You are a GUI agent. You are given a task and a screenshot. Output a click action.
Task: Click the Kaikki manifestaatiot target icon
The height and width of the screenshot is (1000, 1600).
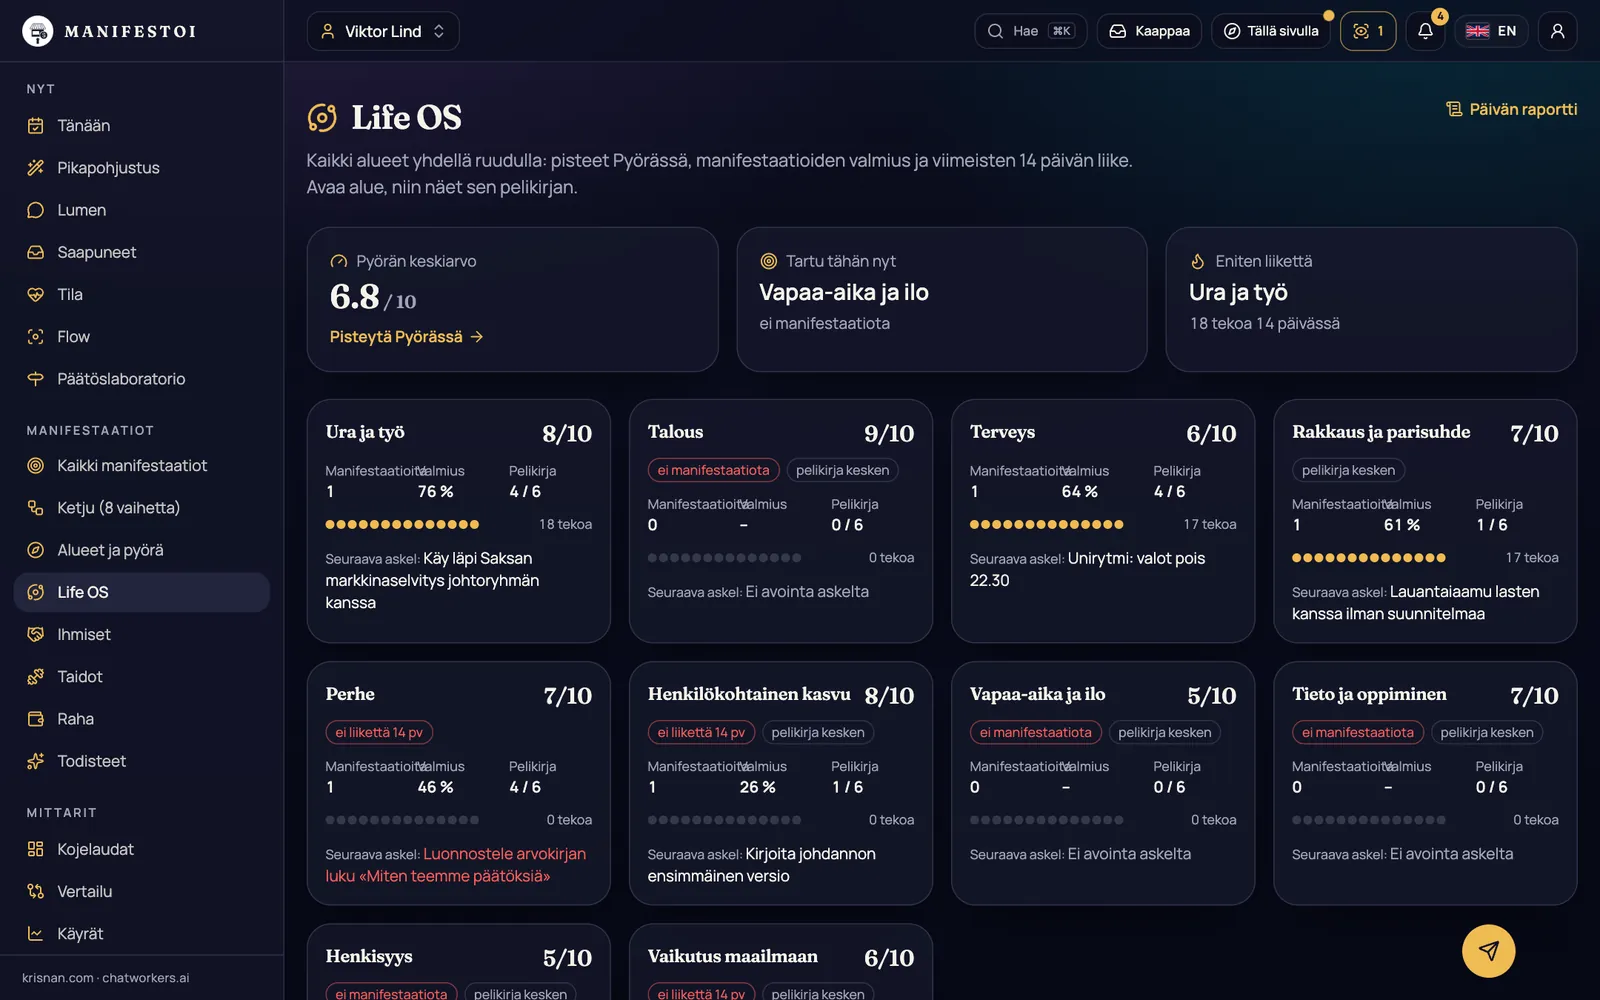(x=36, y=466)
